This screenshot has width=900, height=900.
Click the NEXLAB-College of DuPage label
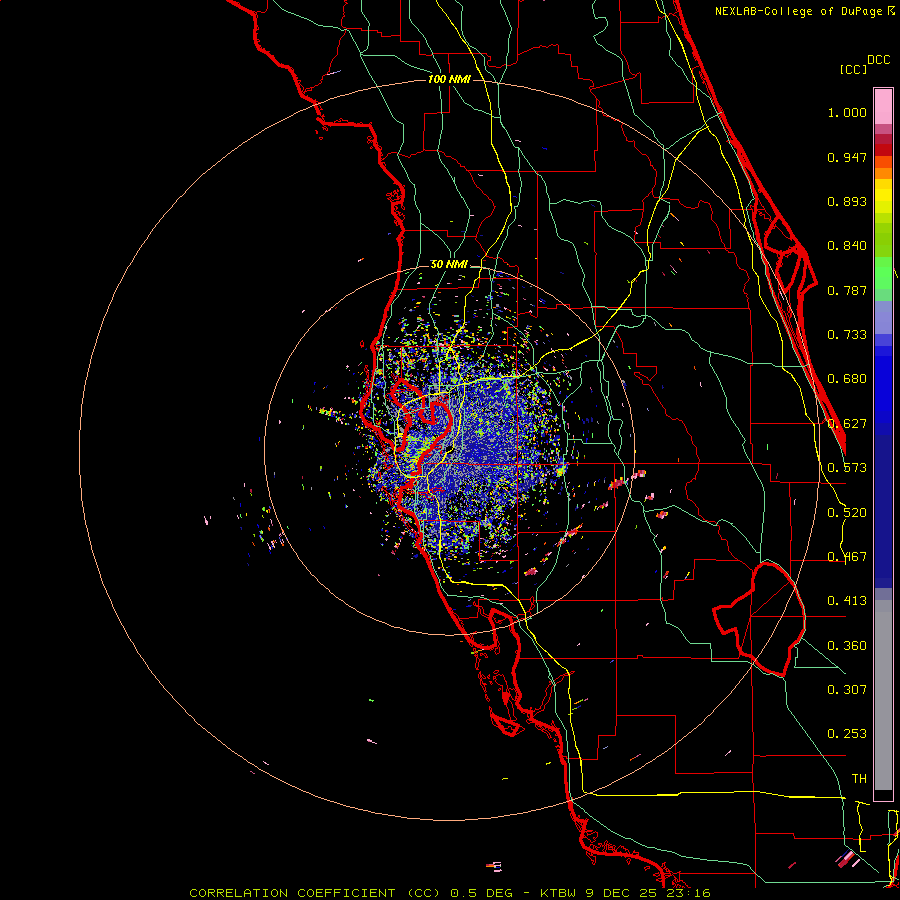(x=798, y=11)
